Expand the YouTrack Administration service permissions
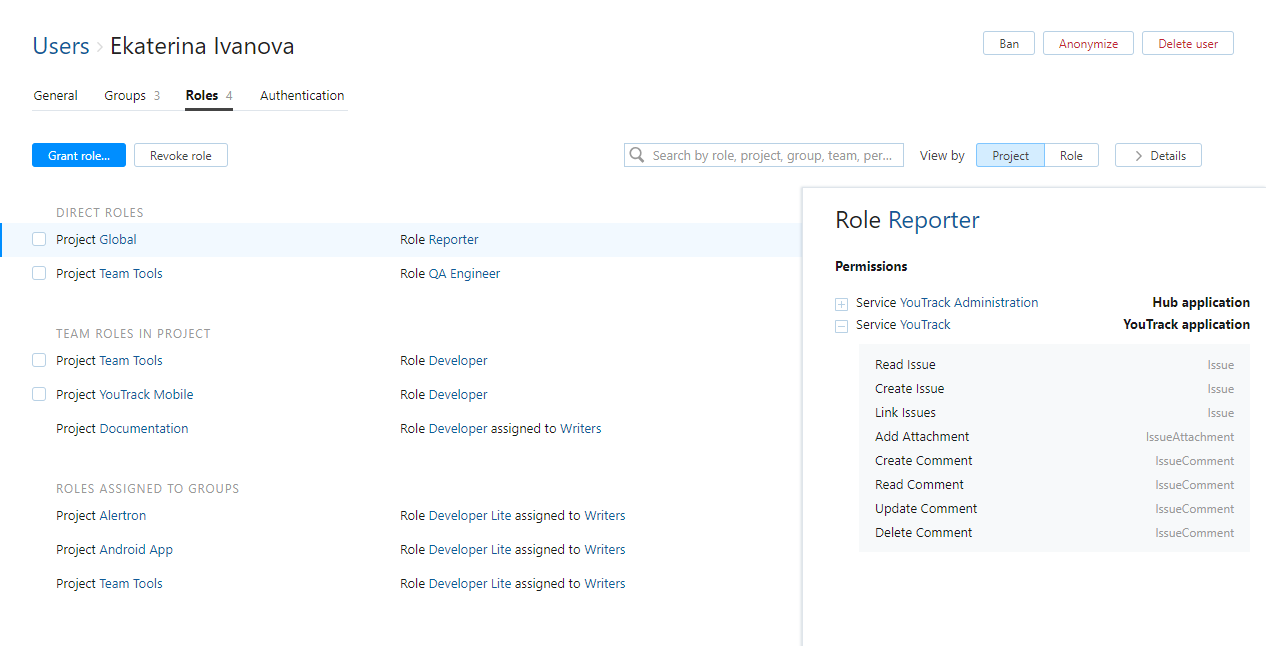 coord(841,304)
